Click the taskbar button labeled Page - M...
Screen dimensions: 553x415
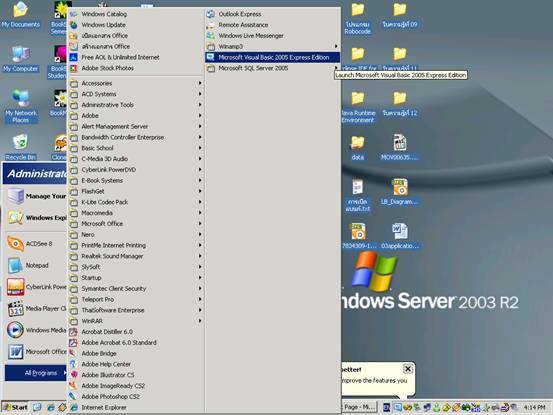[359, 407]
